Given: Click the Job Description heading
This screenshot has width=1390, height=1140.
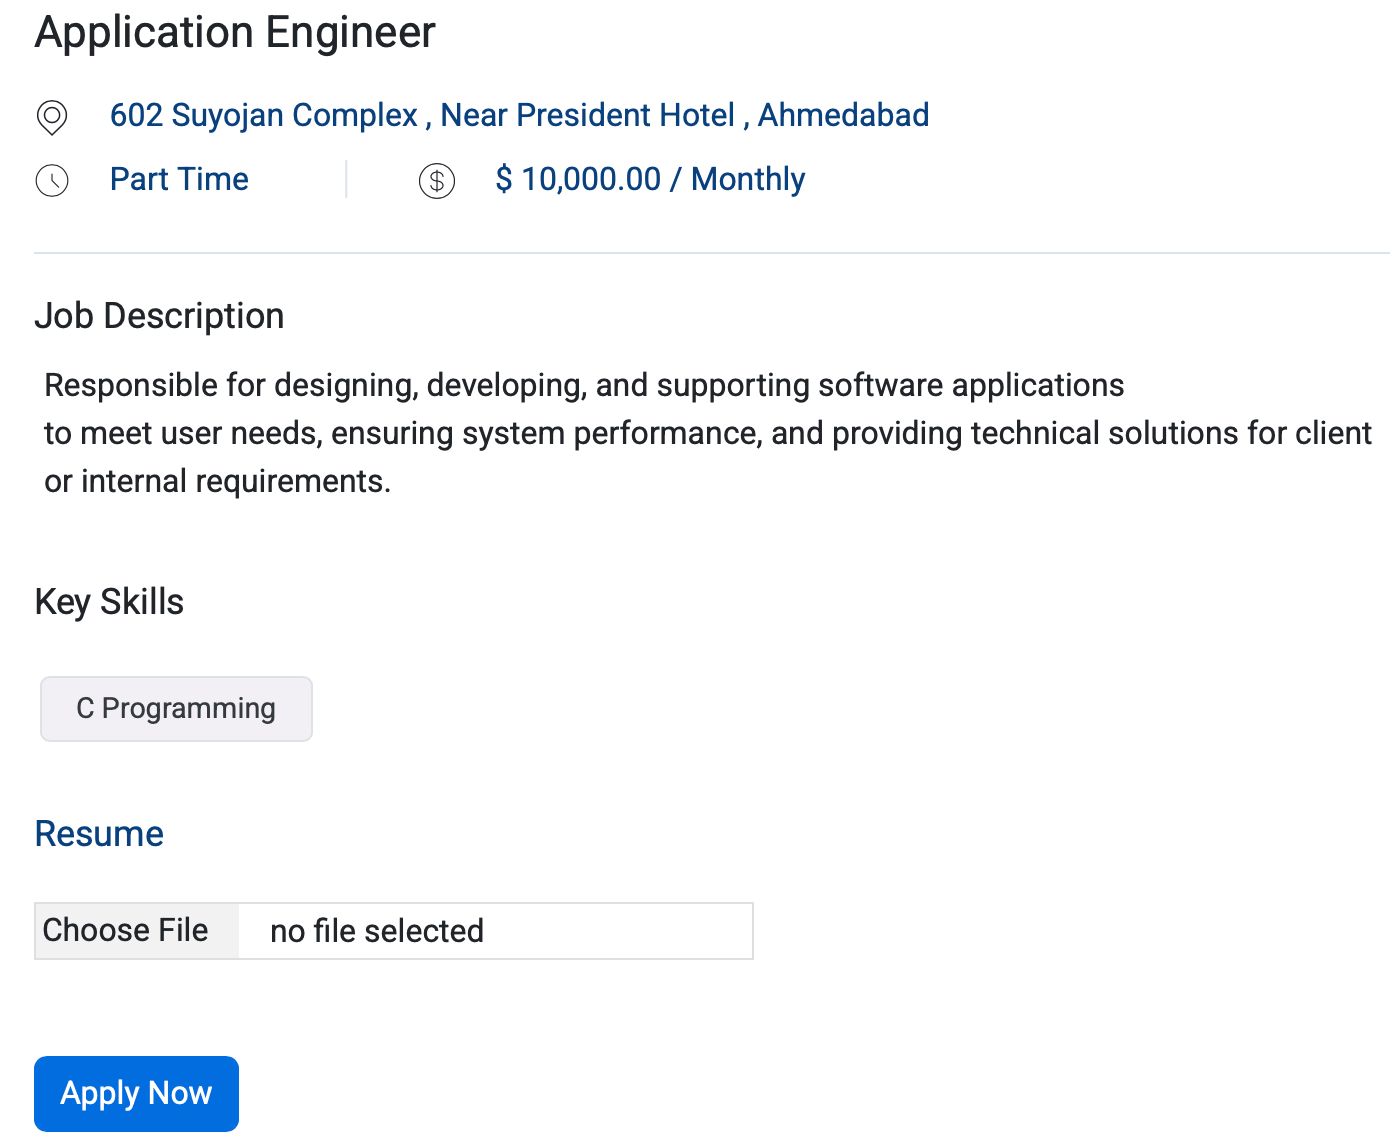Looking at the screenshot, I should click(x=159, y=316).
